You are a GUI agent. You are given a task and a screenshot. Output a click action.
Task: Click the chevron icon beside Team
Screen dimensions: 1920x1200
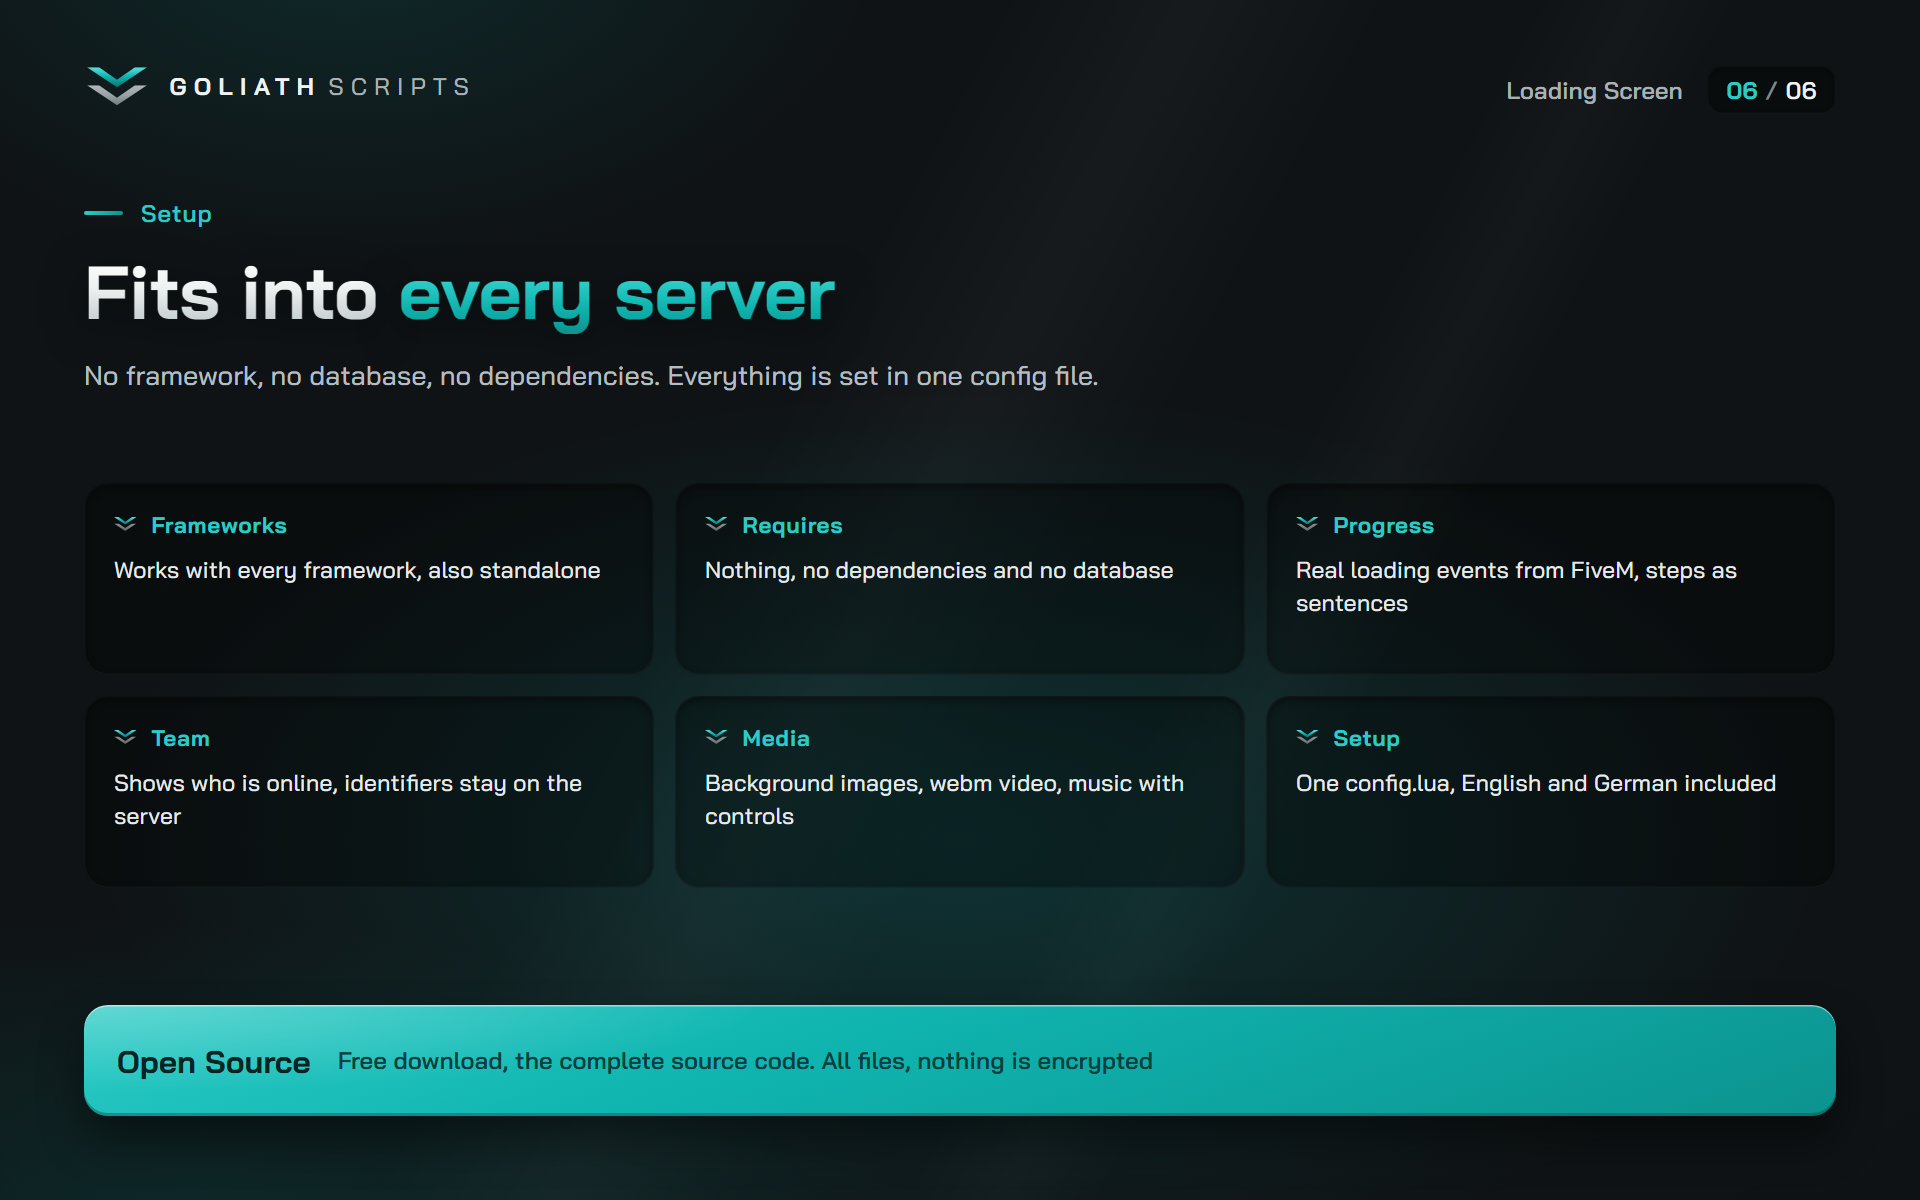click(125, 737)
